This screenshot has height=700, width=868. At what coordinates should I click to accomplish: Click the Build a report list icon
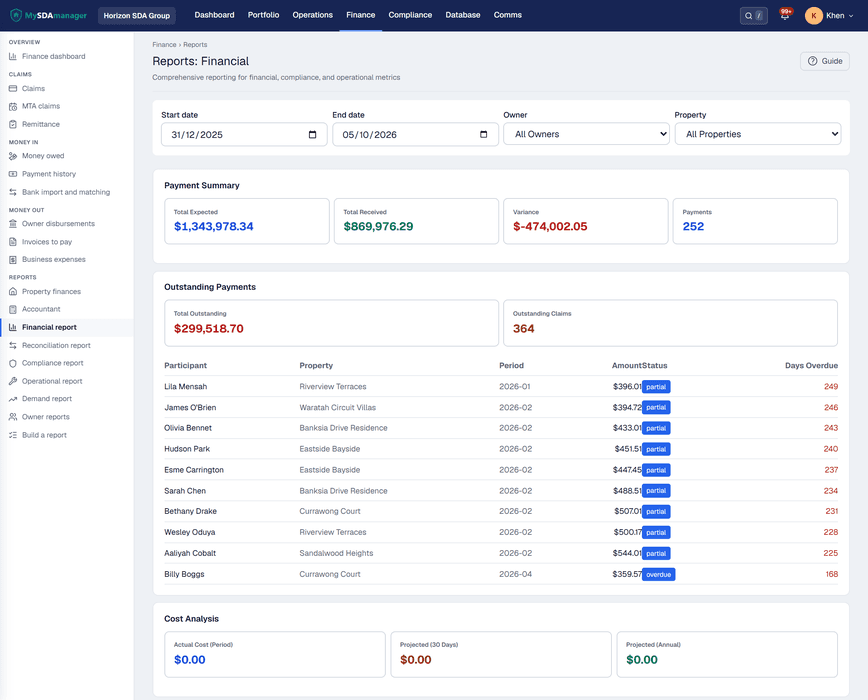point(13,435)
